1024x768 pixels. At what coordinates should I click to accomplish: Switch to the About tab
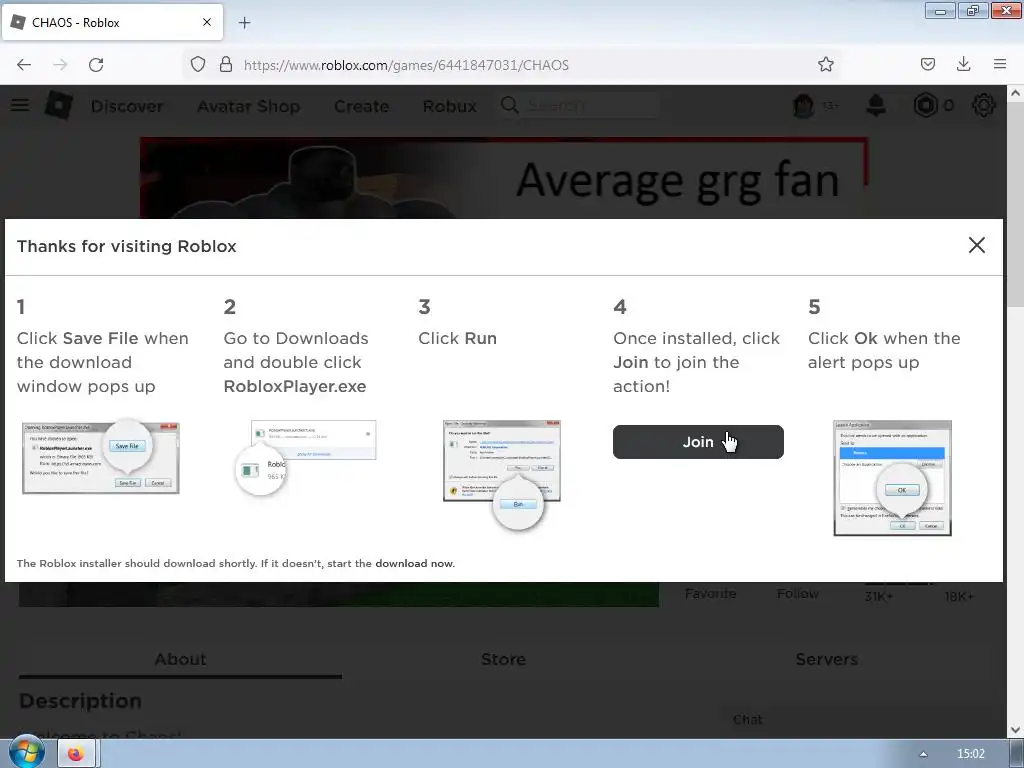(180, 659)
